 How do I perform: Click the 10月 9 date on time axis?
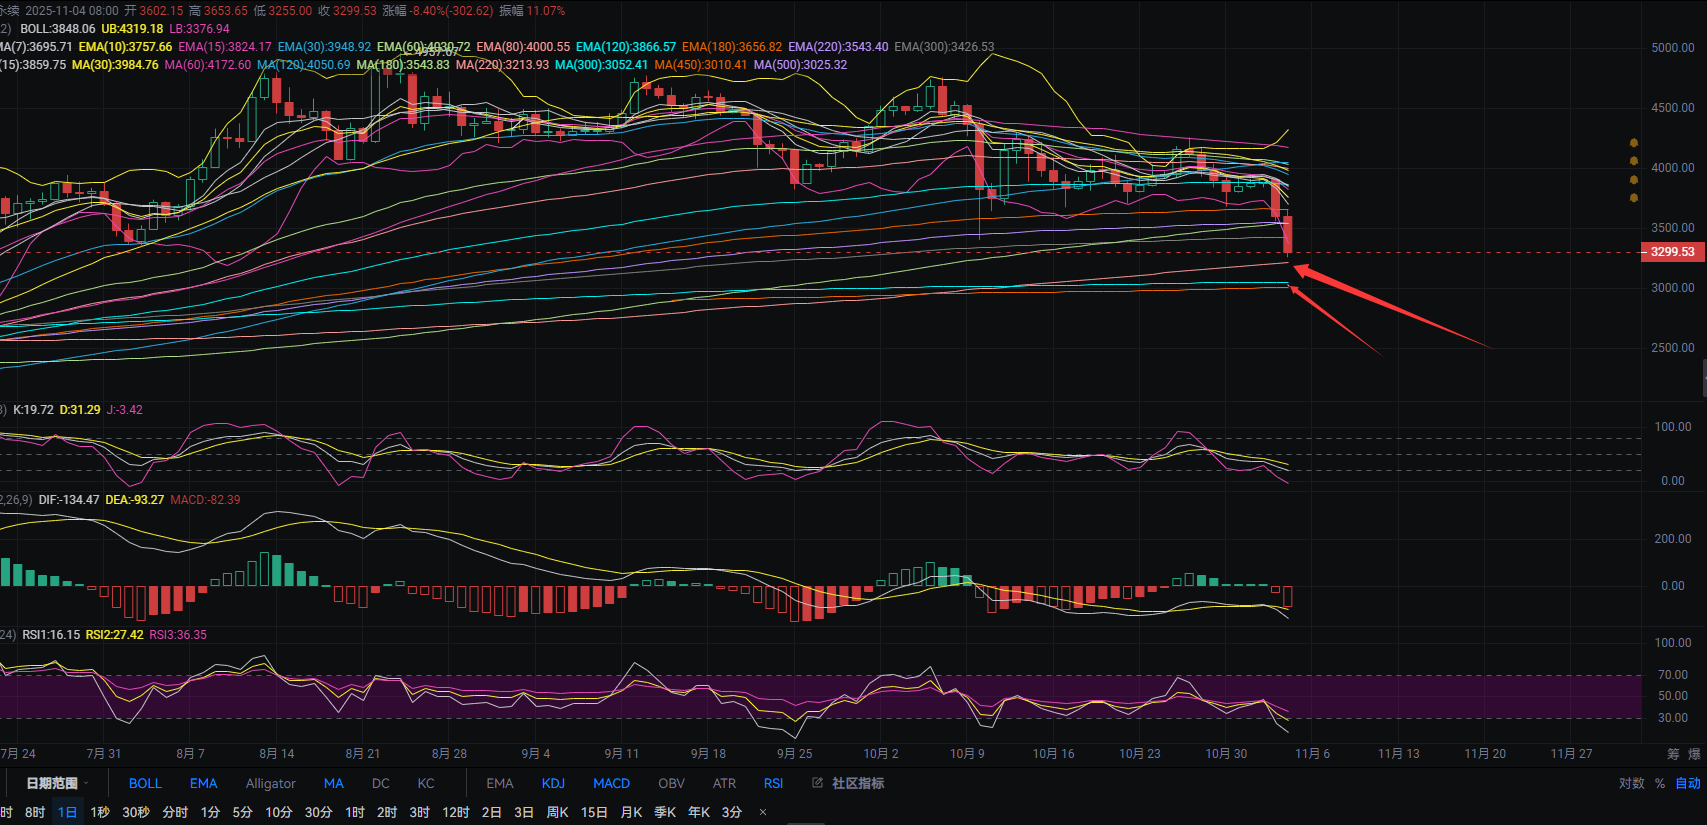point(967,754)
